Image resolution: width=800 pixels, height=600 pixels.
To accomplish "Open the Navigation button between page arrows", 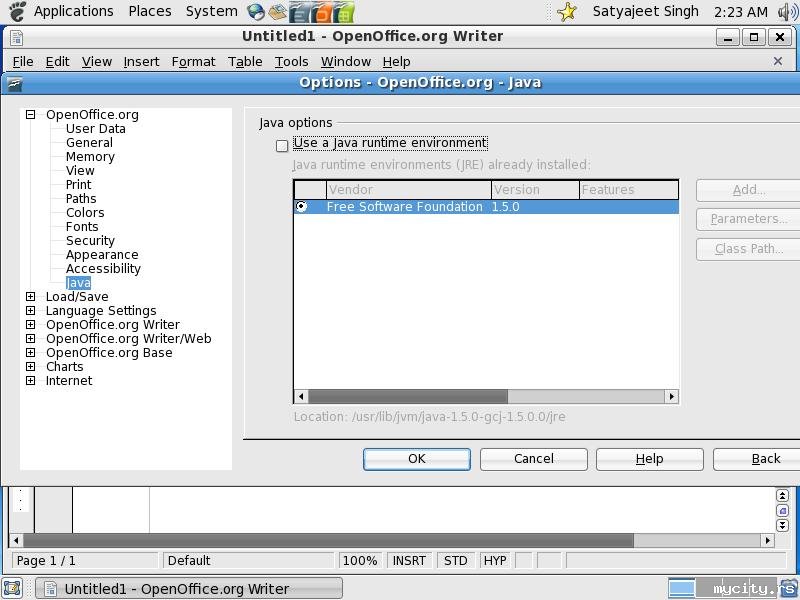I will pyautogui.click(x=782, y=510).
